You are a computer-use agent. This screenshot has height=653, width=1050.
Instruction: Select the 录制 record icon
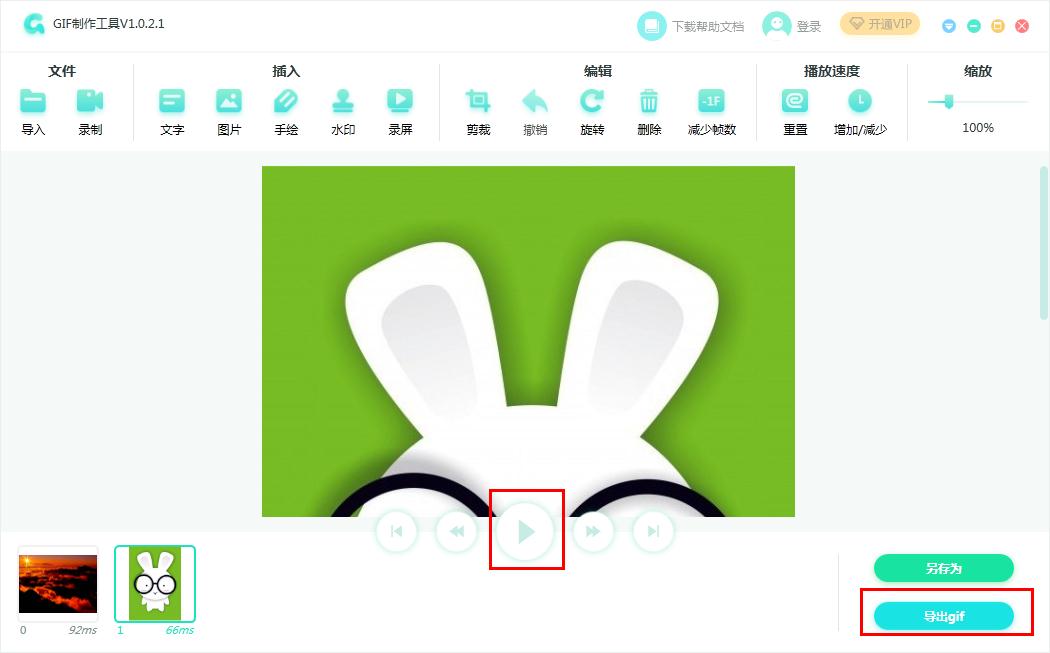pyautogui.click(x=91, y=107)
